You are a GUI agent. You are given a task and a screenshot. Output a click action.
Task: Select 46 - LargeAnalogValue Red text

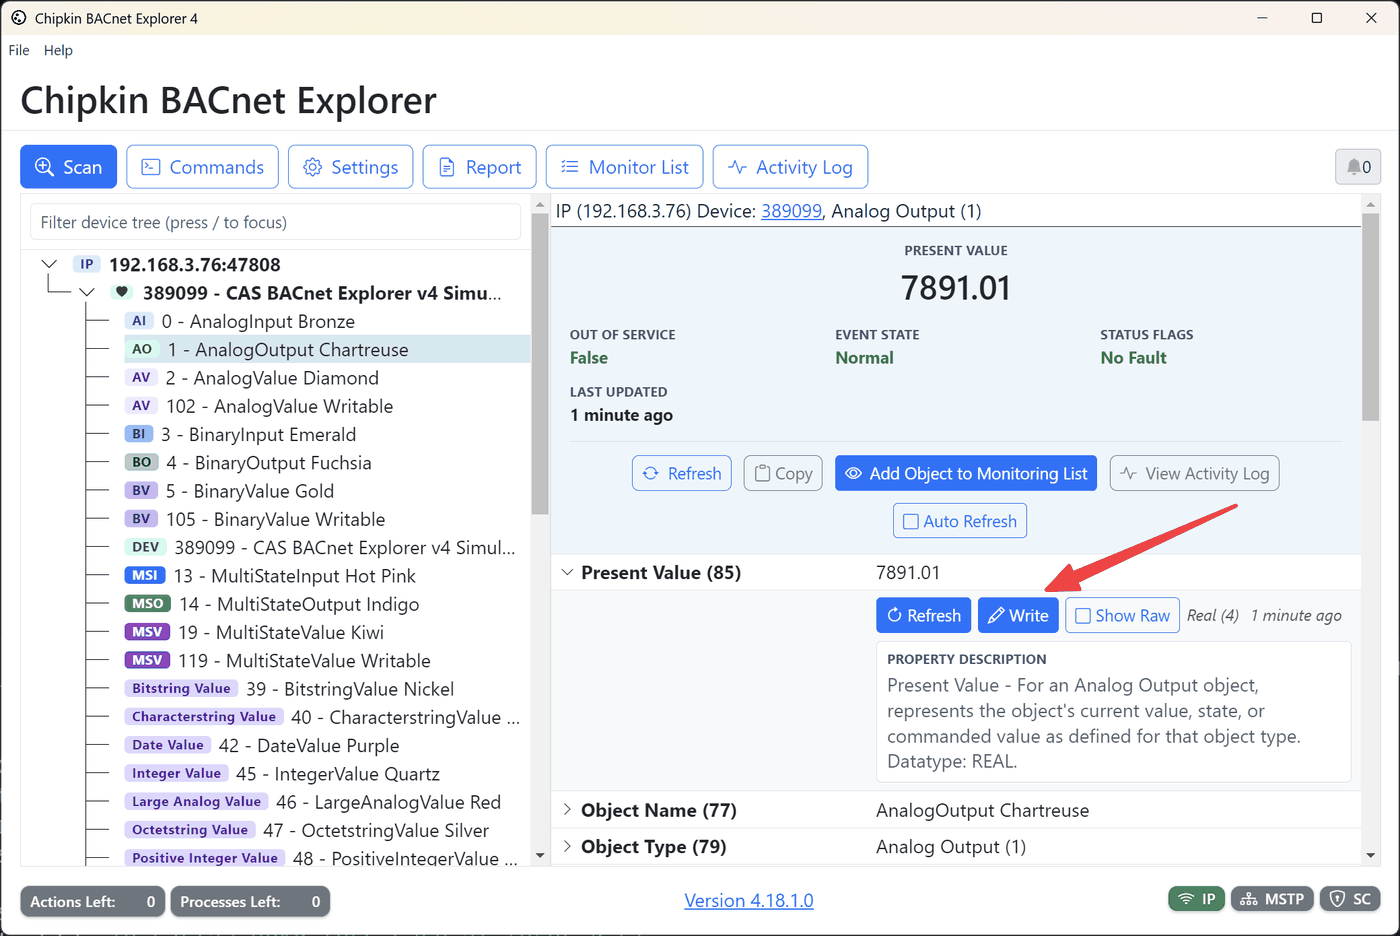[x=388, y=802]
